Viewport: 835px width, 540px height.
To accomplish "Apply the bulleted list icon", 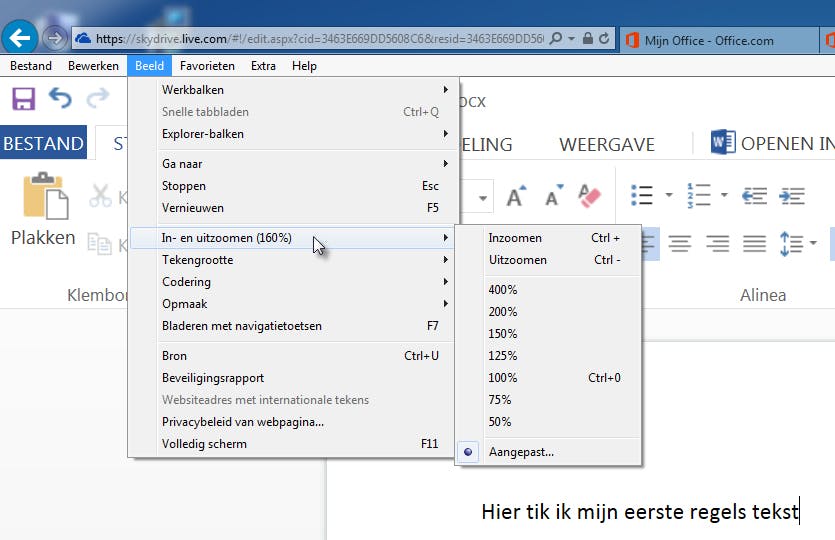I will pyautogui.click(x=642, y=195).
